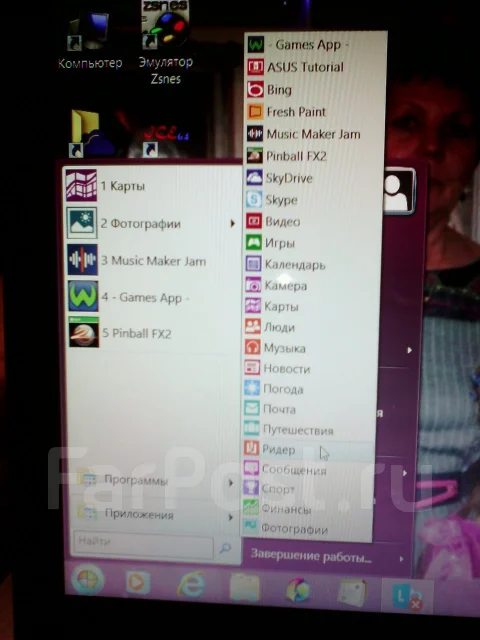Click the user account picture
Screen dimensions: 480x640
[398, 190]
